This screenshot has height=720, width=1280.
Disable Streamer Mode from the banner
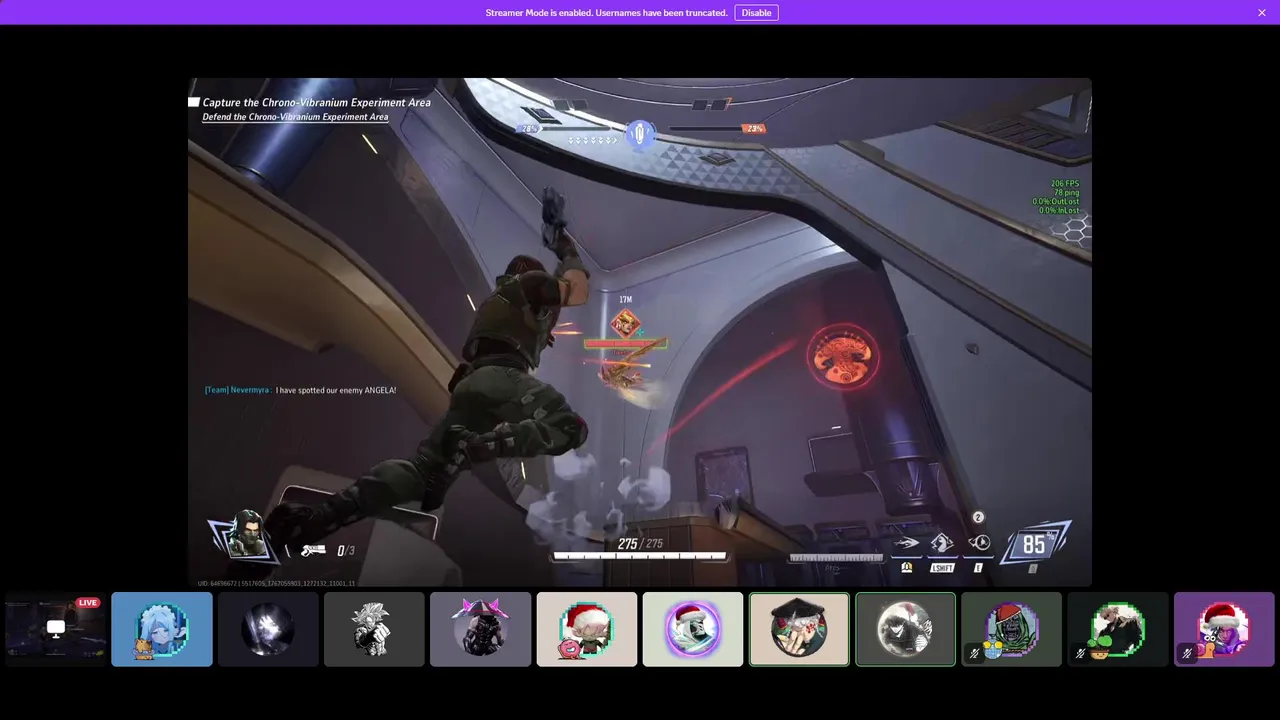click(756, 13)
